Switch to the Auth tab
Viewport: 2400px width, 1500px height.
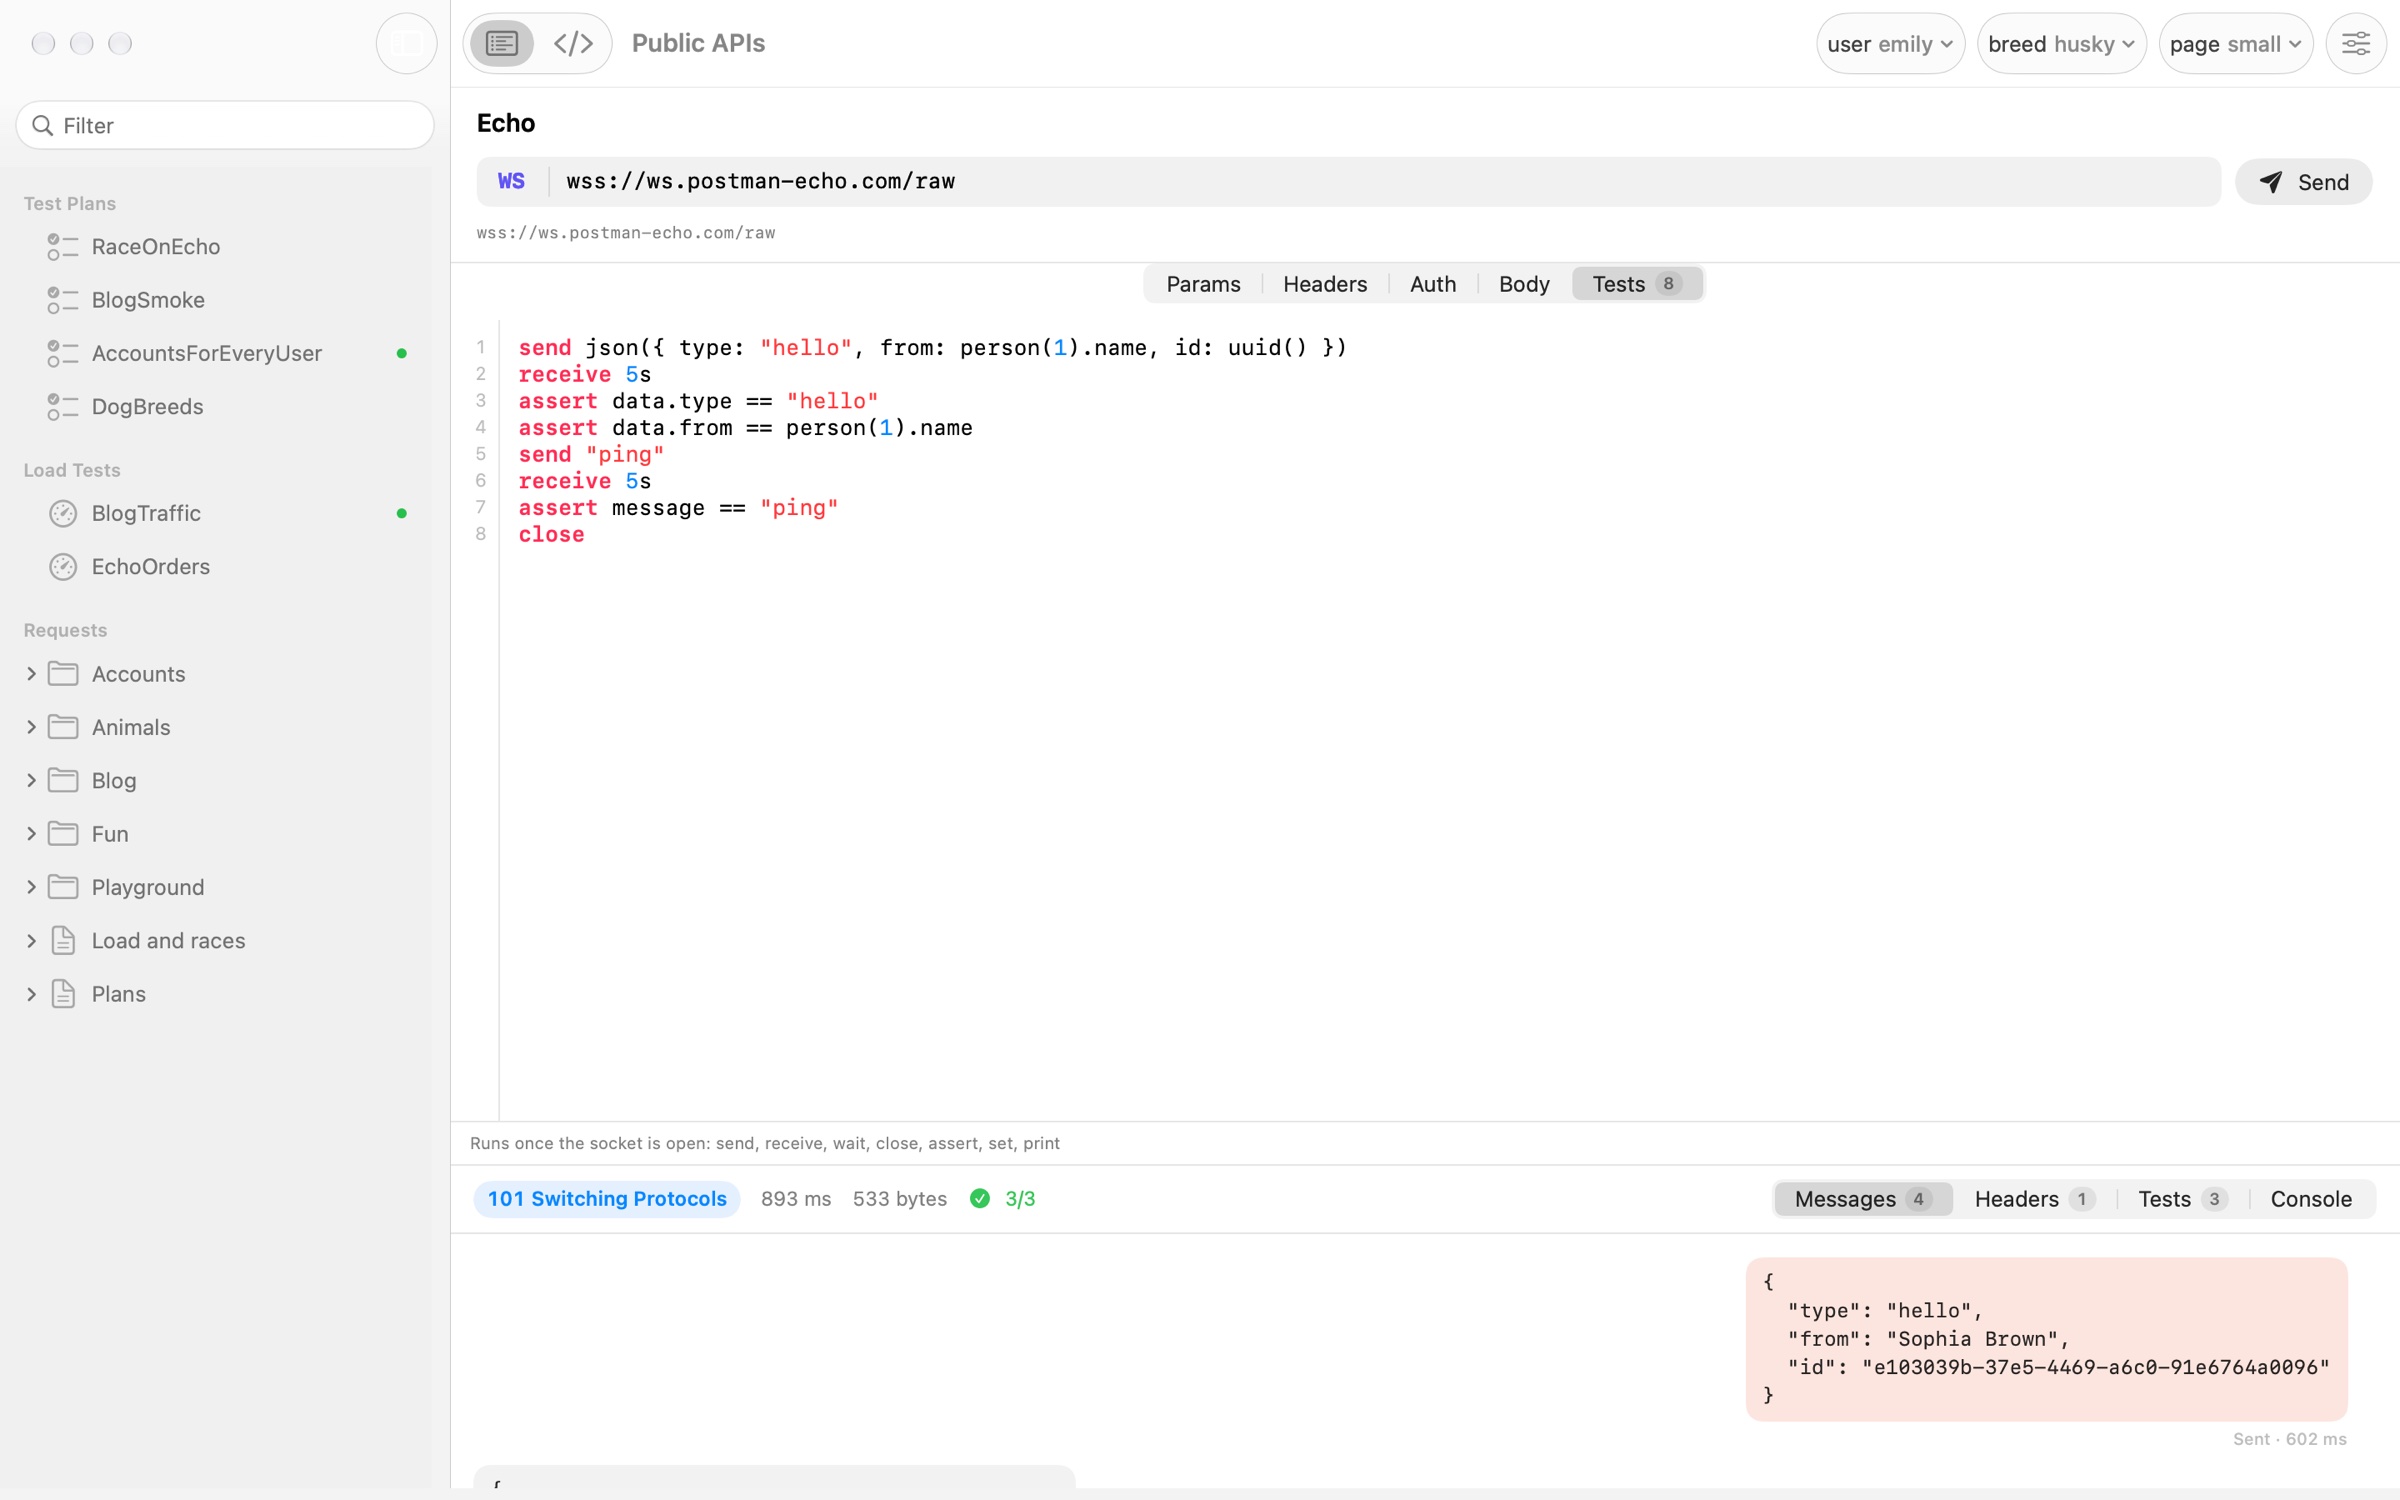[1432, 284]
